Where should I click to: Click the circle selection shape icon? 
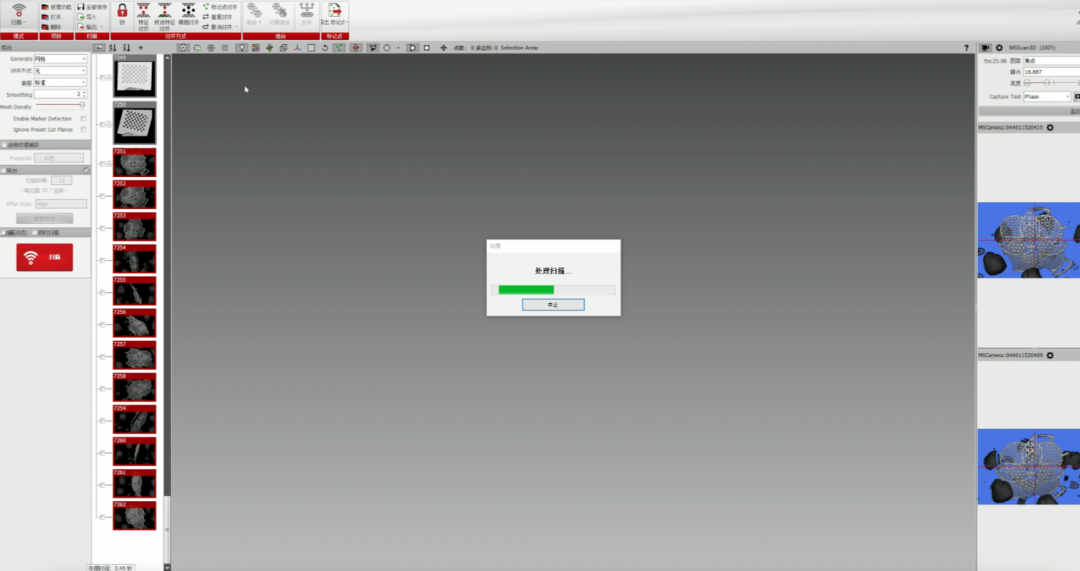[386, 48]
